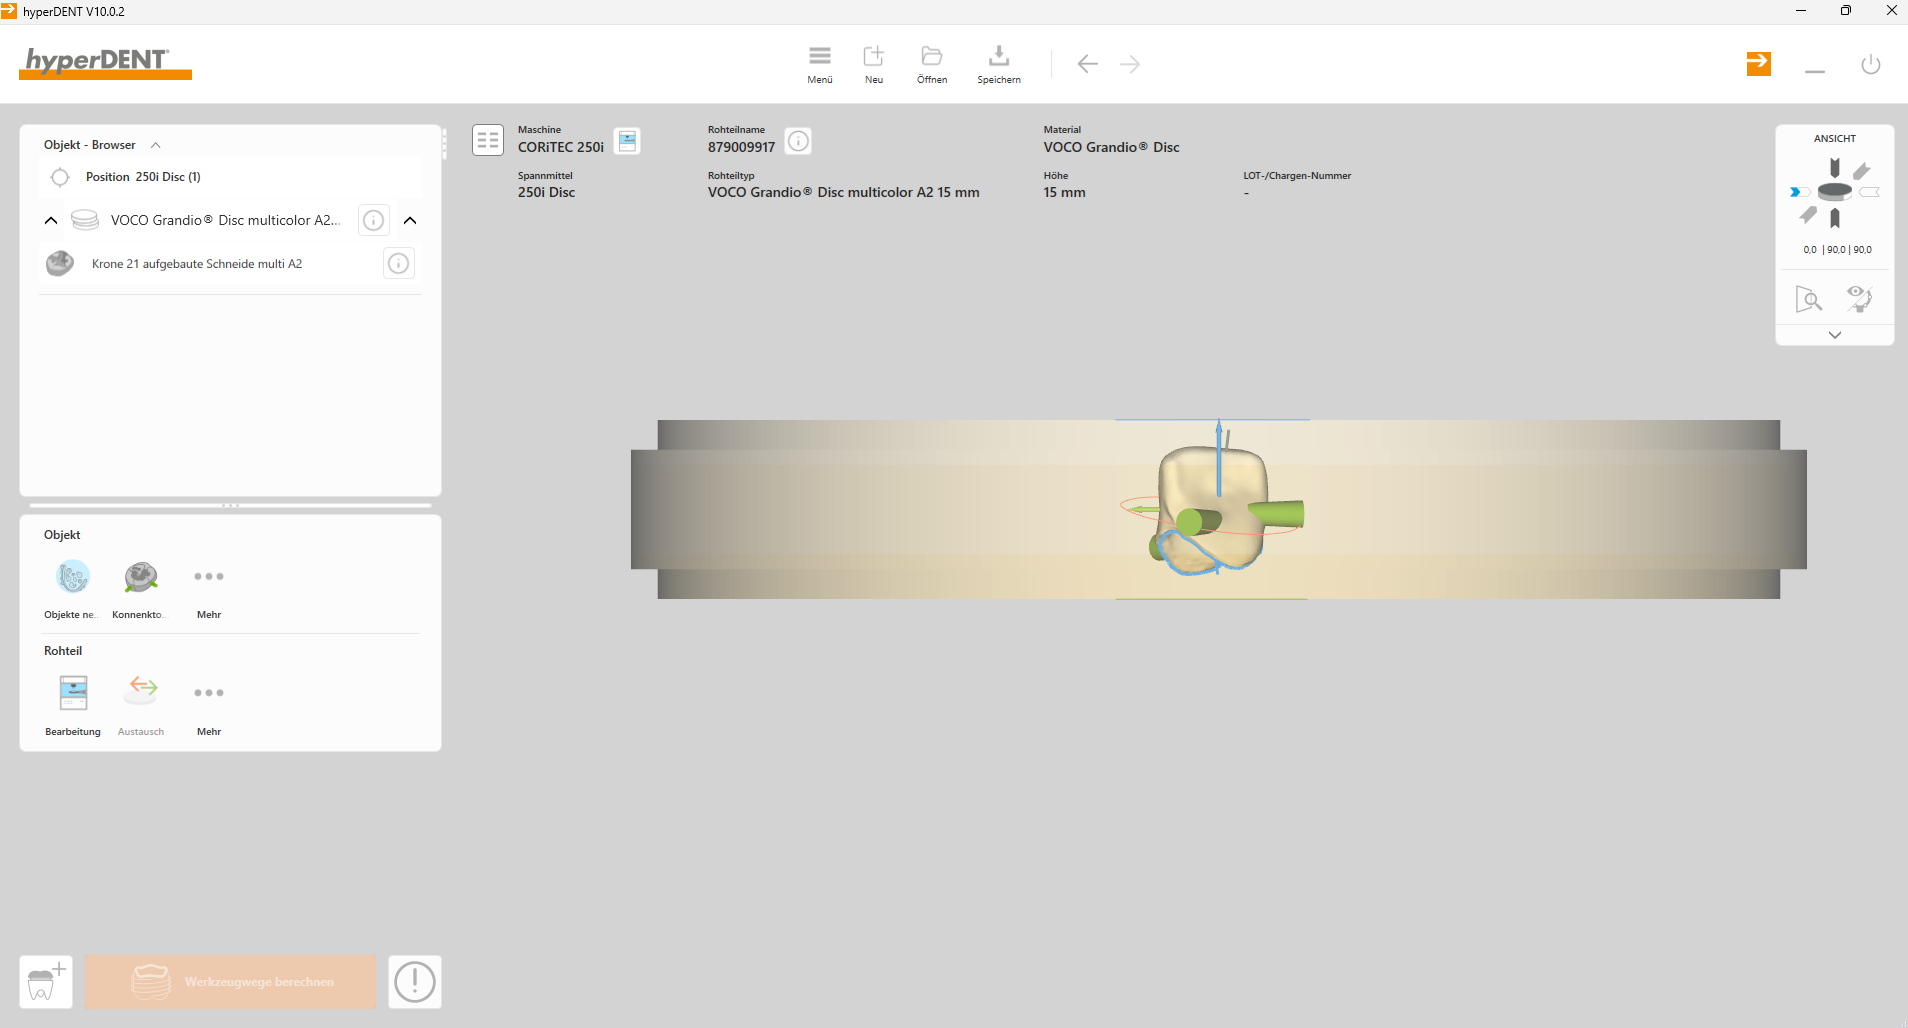The width and height of the screenshot is (1908, 1028).
Task: Select the upper-right diagonal view arrow
Action: pos(1861,171)
